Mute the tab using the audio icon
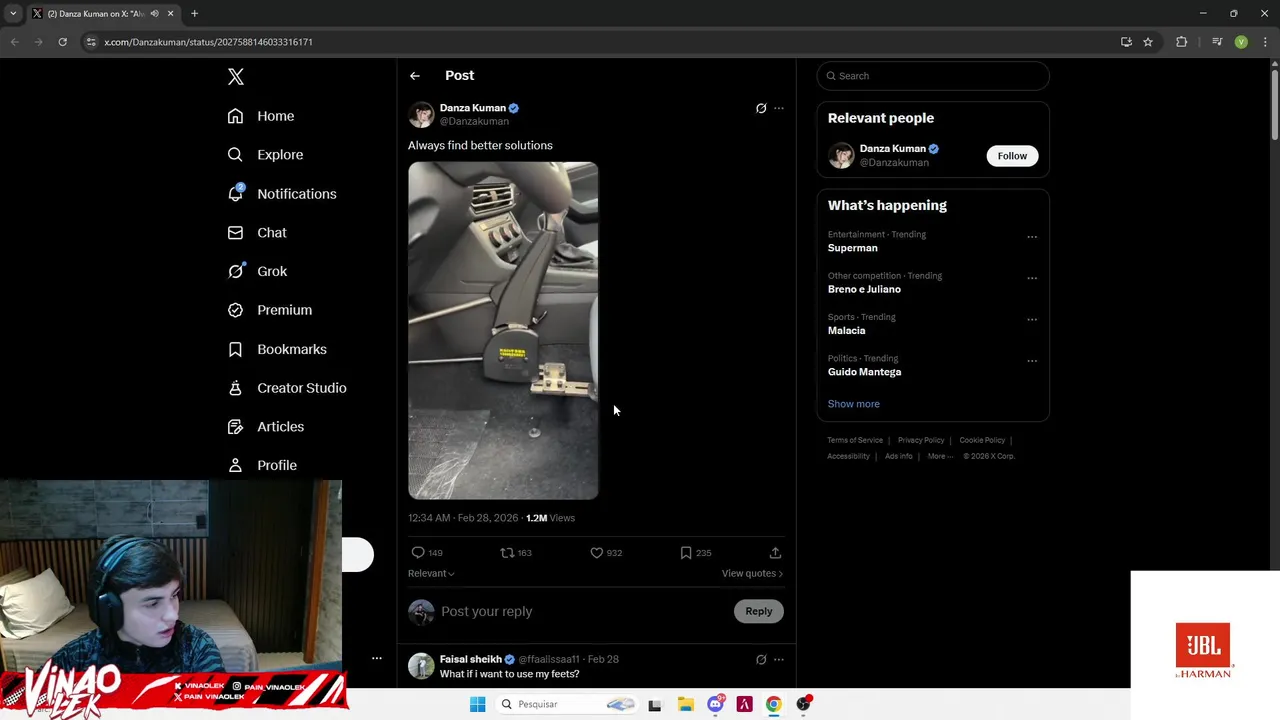The width and height of the screenshot is (1280, 720). [x=154, y=14]
